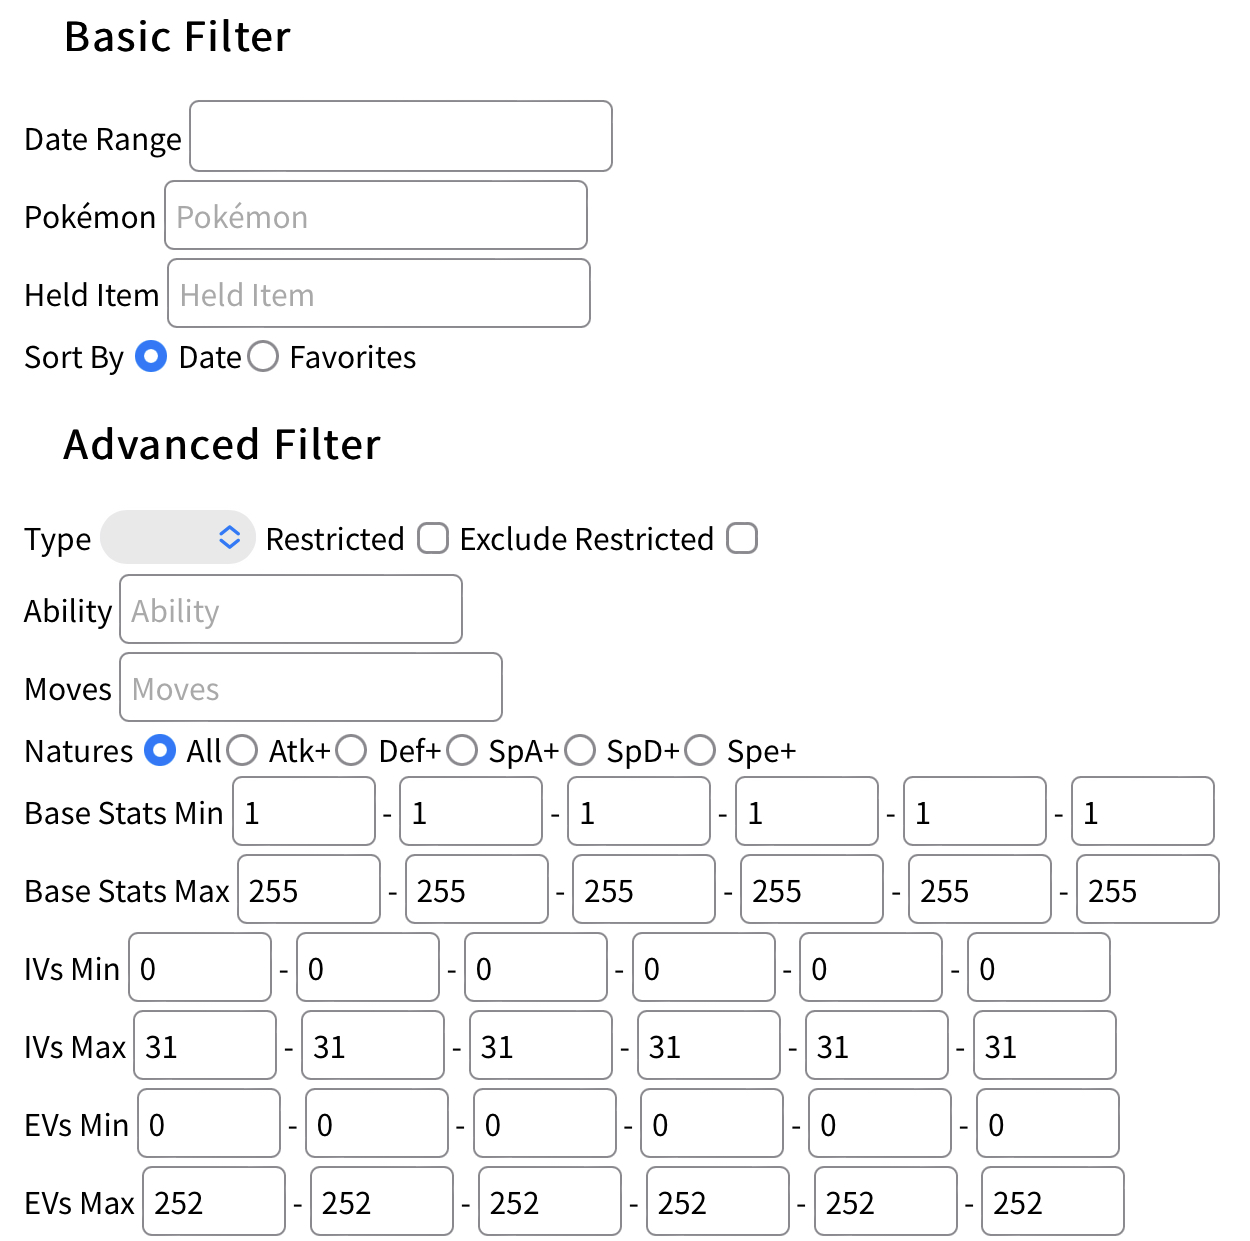Screen dimensions: 1250x1241
Task: Enable the Restricted checkbox
Action: point(433,538)
